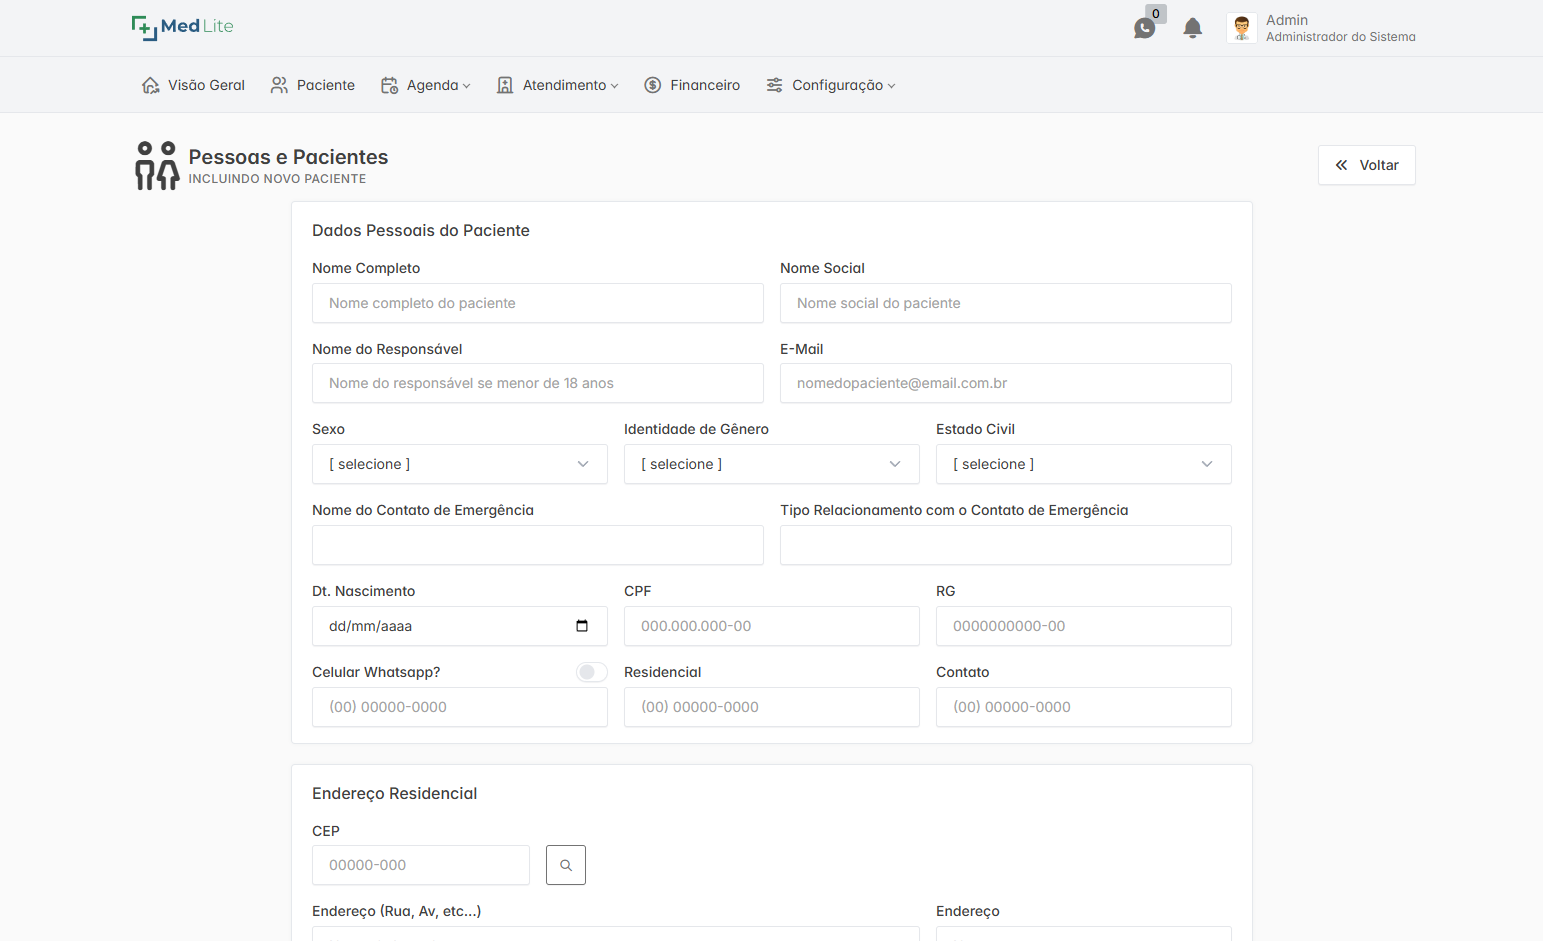Click the CEP search magnifier button
1543x941 pixels.
click(x=565, y=865)
